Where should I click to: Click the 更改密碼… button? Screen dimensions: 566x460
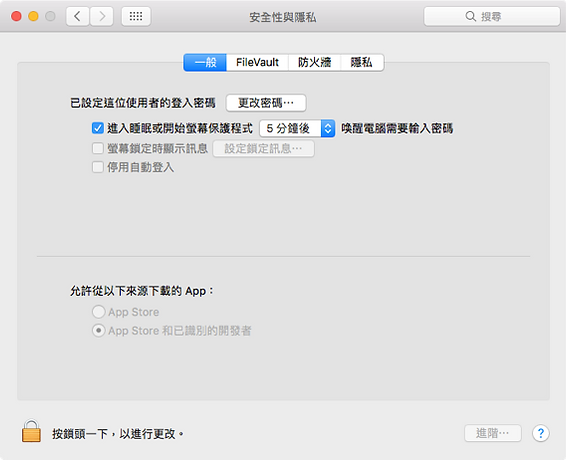(266, 103)
